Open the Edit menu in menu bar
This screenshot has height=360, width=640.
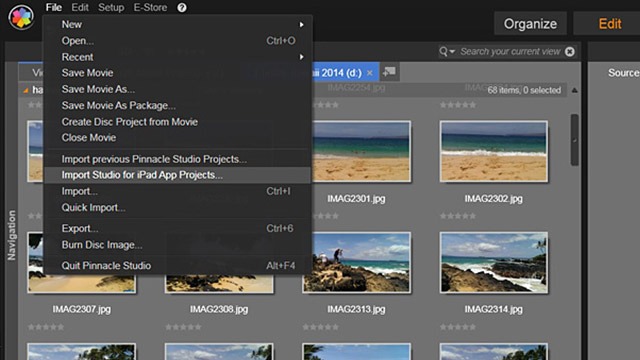coord(80,8)
